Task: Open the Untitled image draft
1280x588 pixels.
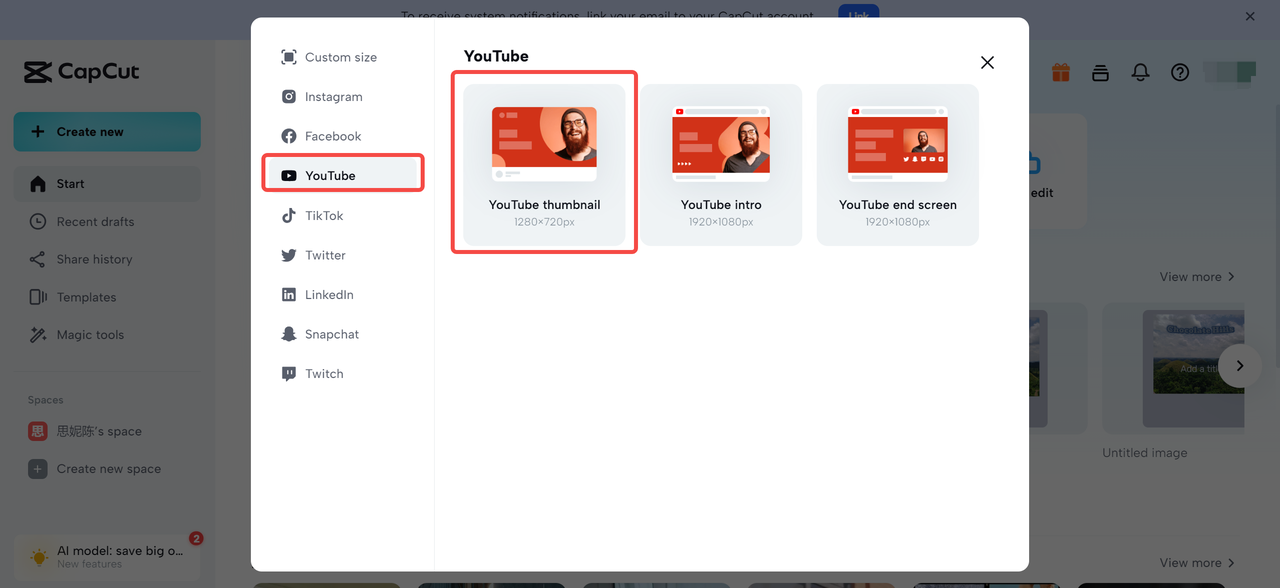Action: point(1173,368)
